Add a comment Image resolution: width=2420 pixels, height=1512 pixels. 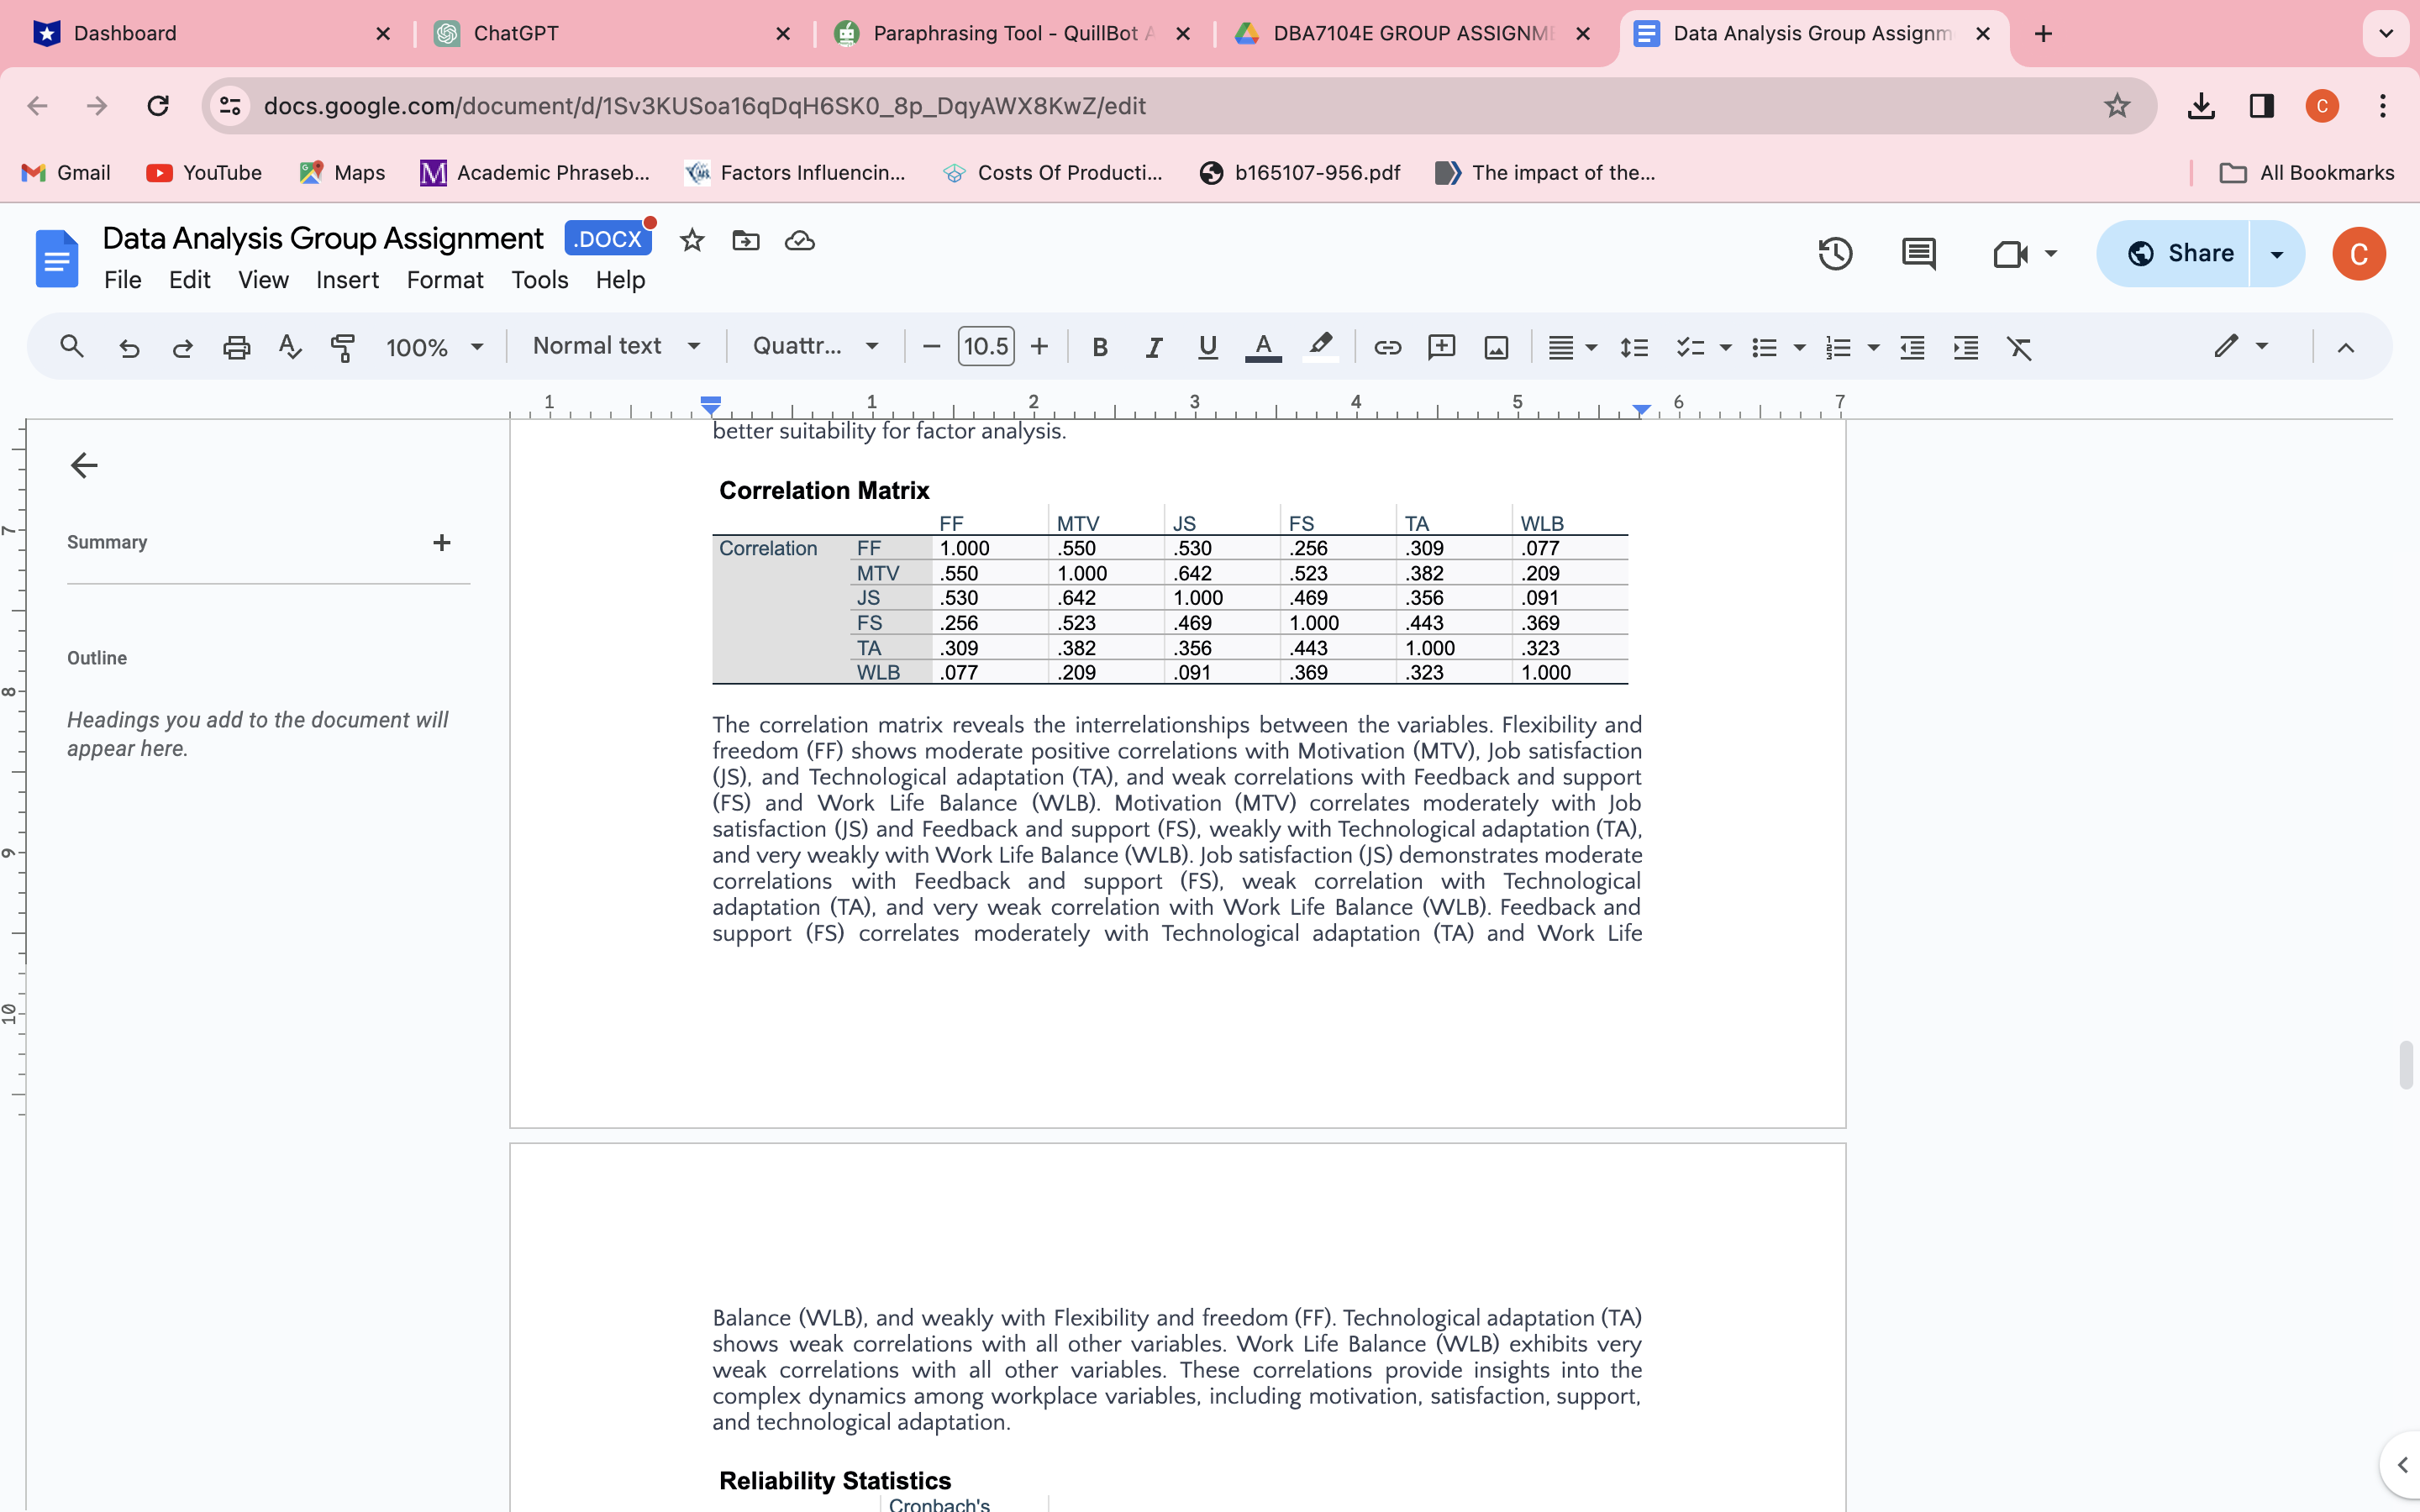click(x=1441, y=347)
